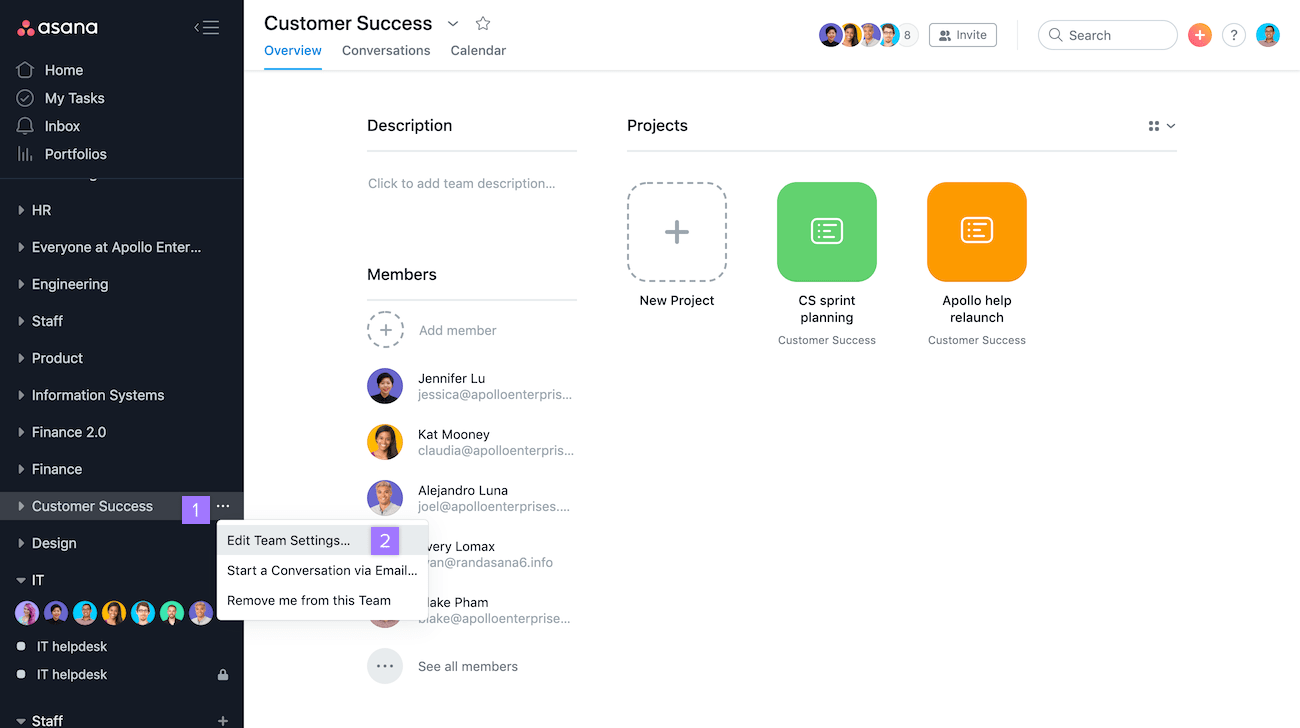
Task: Click the Invite button
Action: [x=962, y=35]
